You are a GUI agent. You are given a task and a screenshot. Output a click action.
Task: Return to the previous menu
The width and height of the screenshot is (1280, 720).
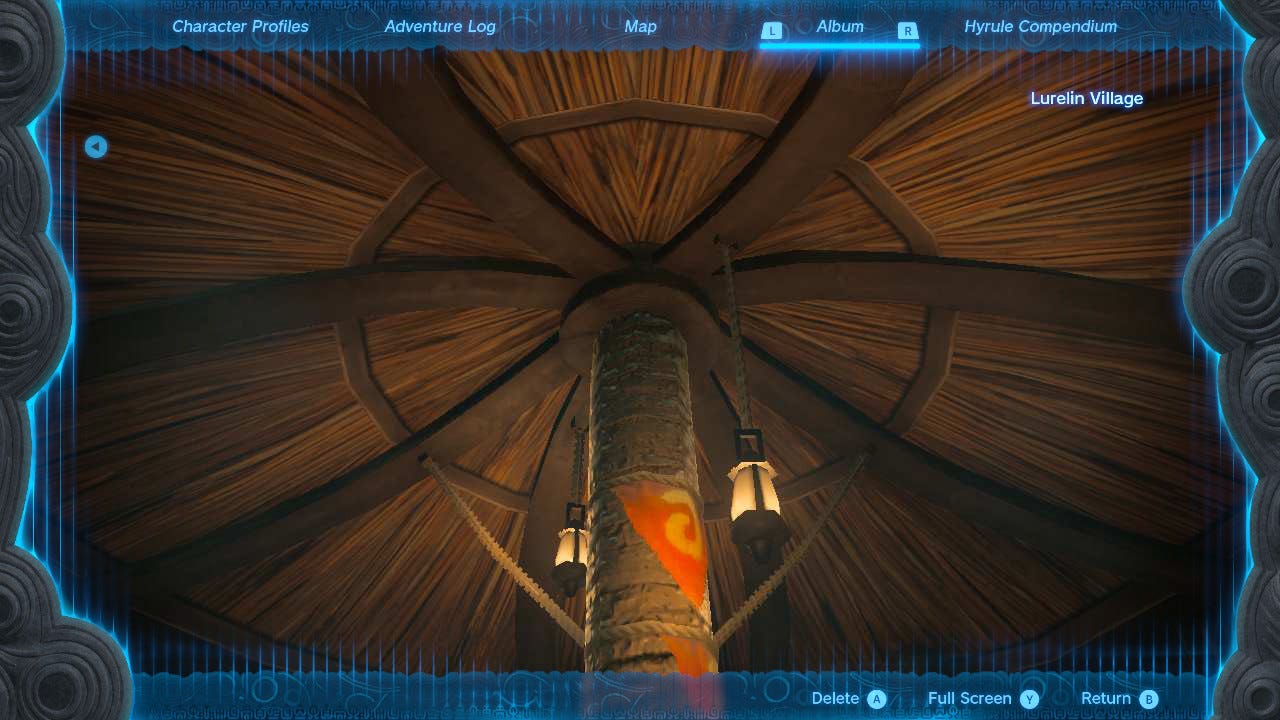1119,699
